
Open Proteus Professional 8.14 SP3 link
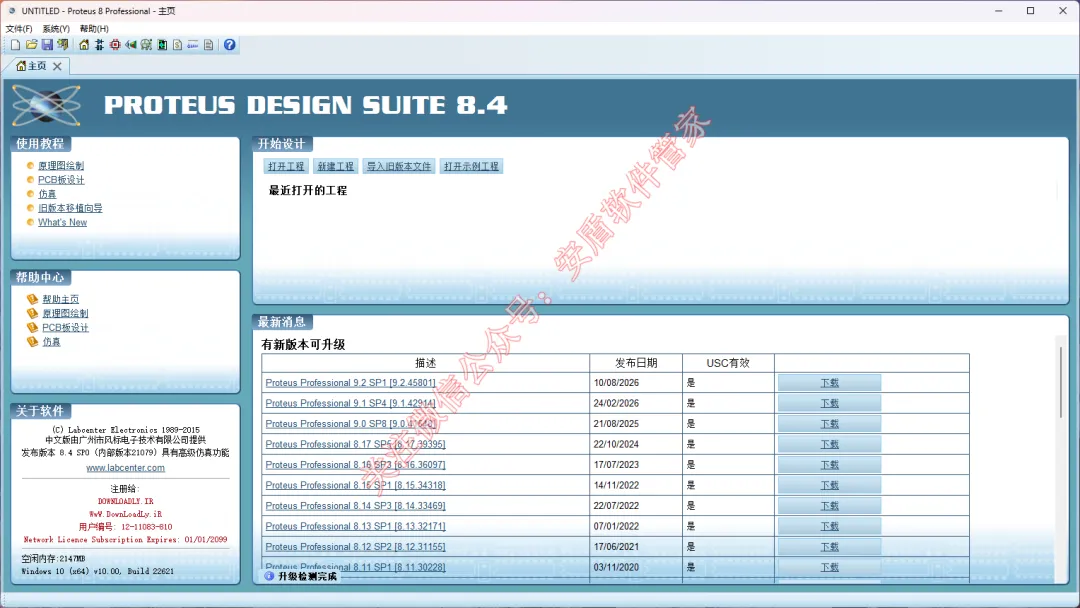click(x=355, y=506)
